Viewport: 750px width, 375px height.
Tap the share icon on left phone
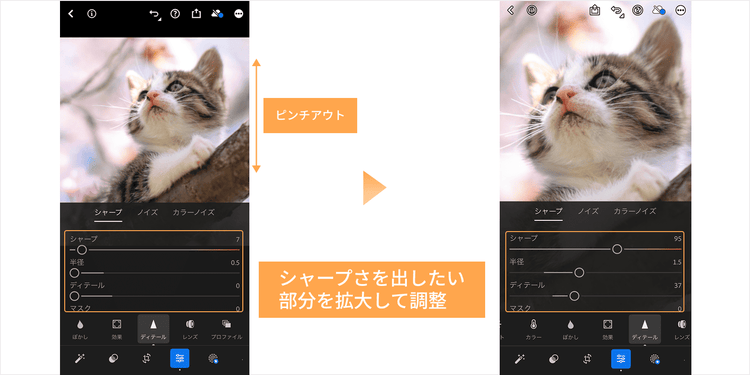[x=196, y=14]
